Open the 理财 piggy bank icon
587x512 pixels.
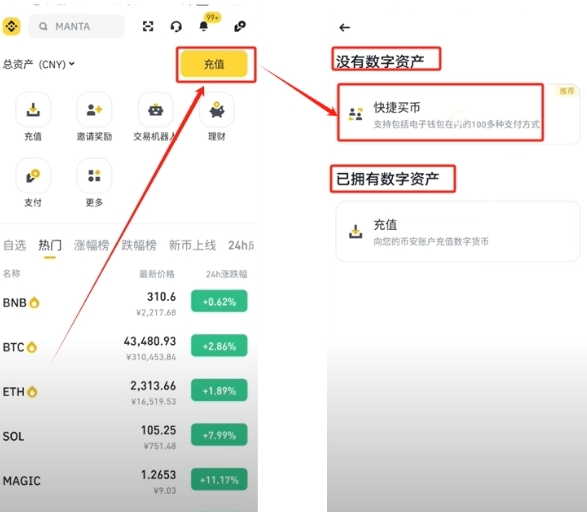217,110
